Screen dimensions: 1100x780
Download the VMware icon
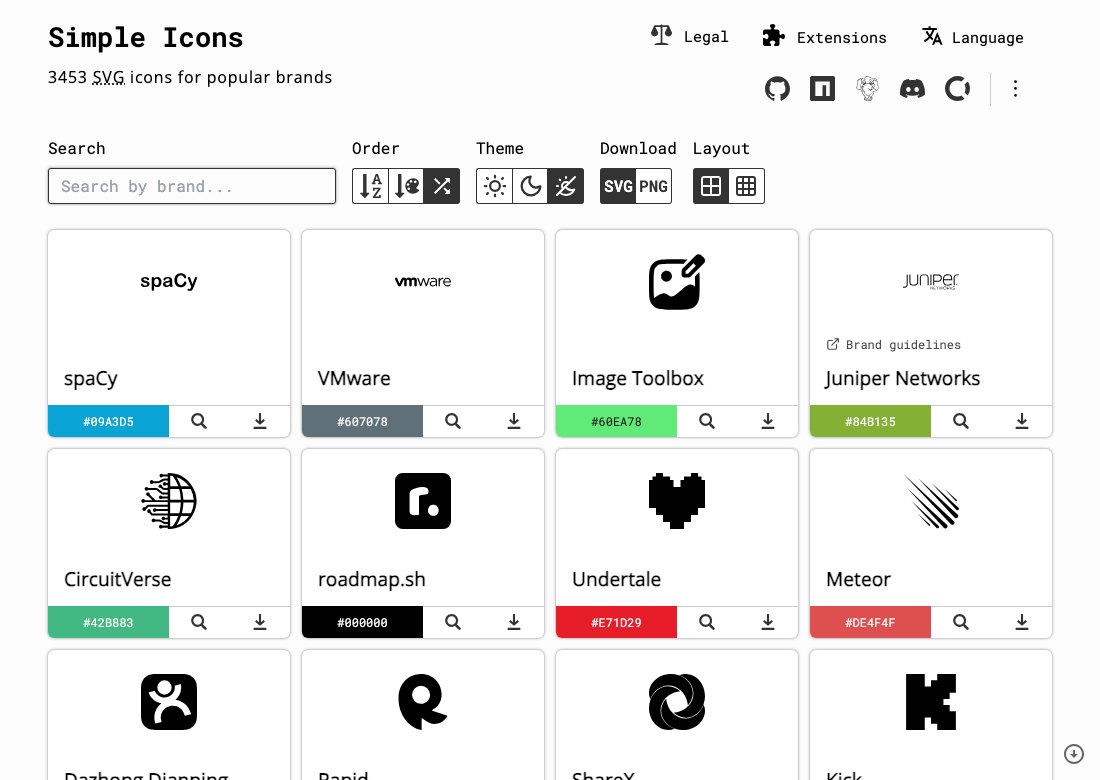pyautogui.click(x=514, y=422)
